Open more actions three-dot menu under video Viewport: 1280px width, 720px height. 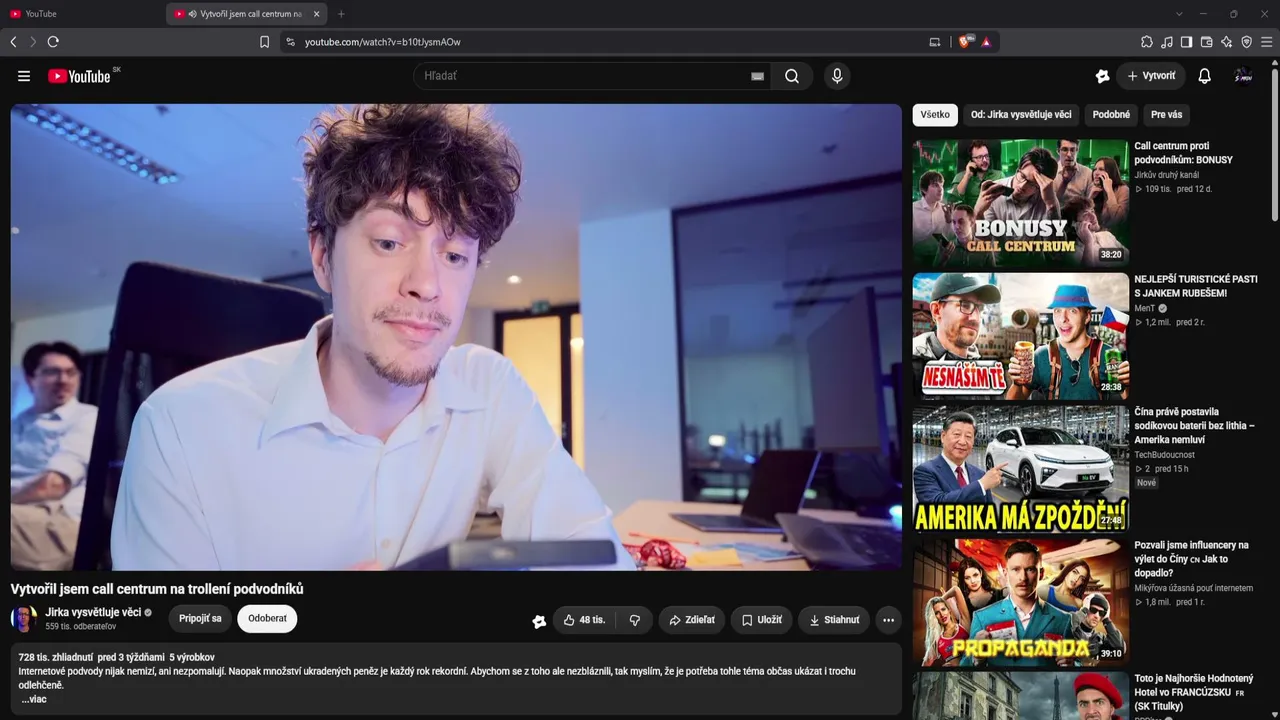pyautogui.click(x=888, y=620)
